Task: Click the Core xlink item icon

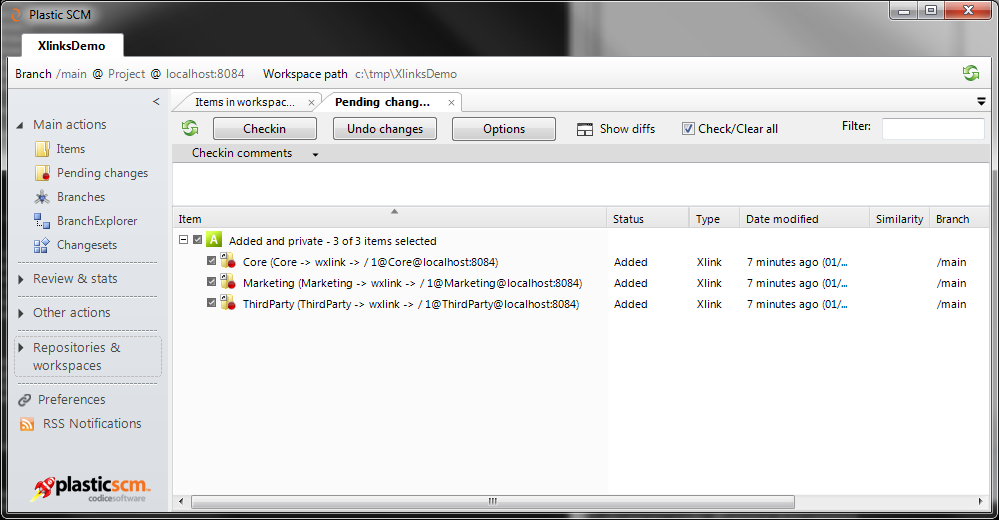Action: pos(228,261)
